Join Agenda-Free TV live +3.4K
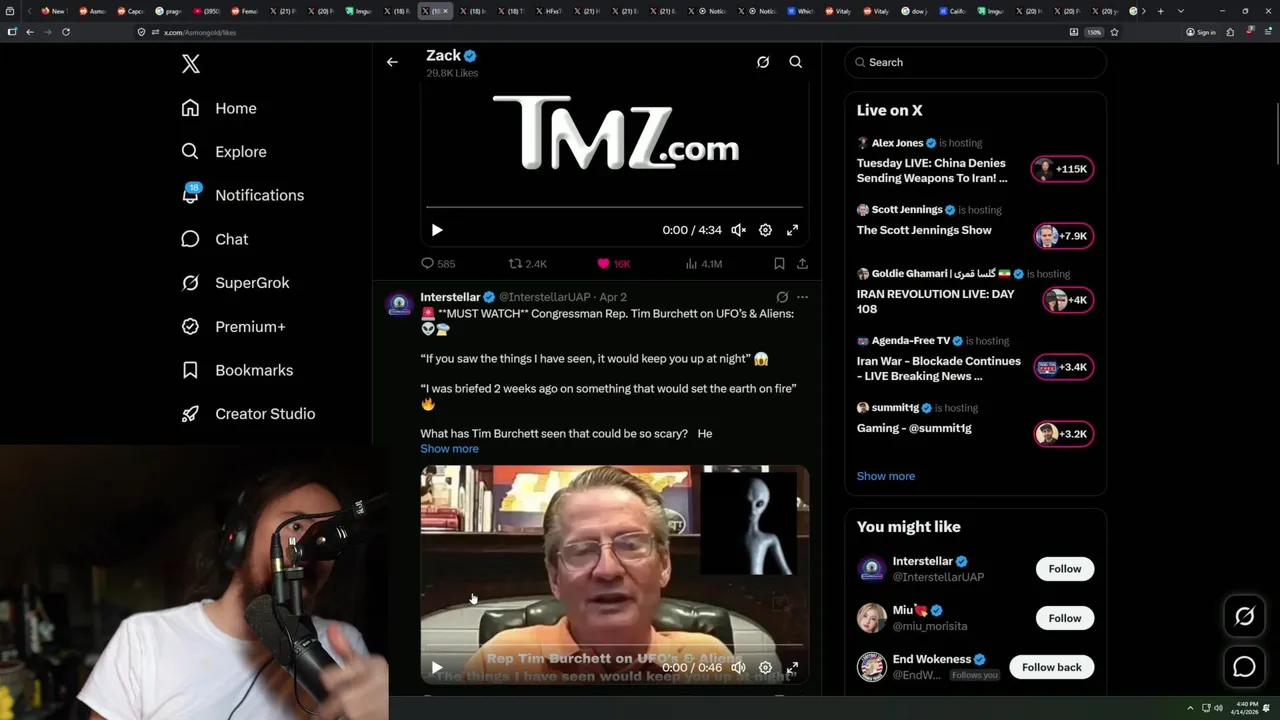Screen dimensions: 1280x720 (x=1063, y=367)
